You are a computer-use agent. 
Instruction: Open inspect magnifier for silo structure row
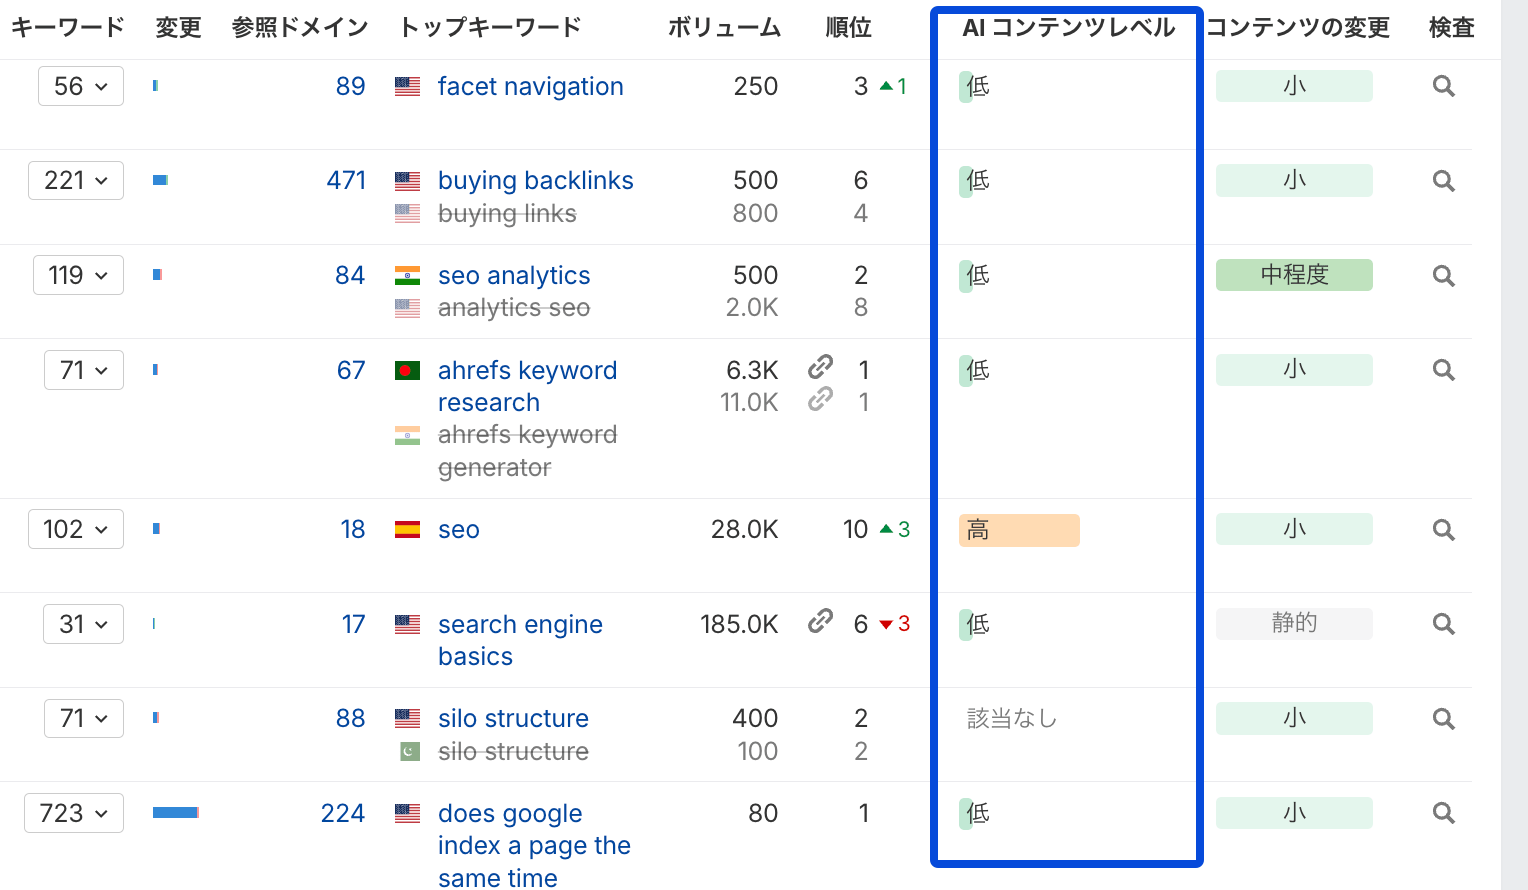(x=1443, y=719)
